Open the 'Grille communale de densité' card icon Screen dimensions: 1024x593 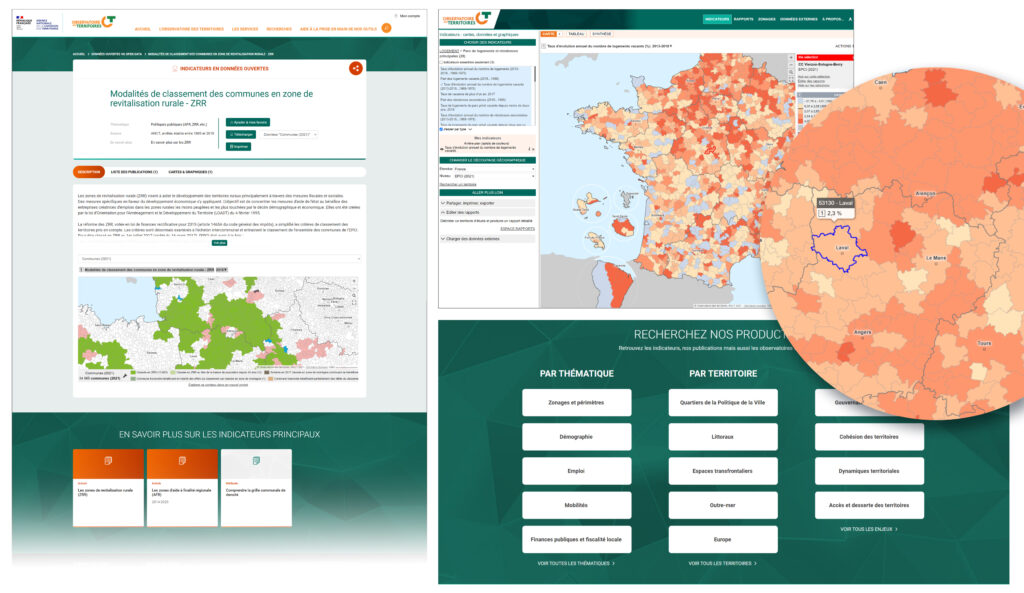[x=256, y=460]
